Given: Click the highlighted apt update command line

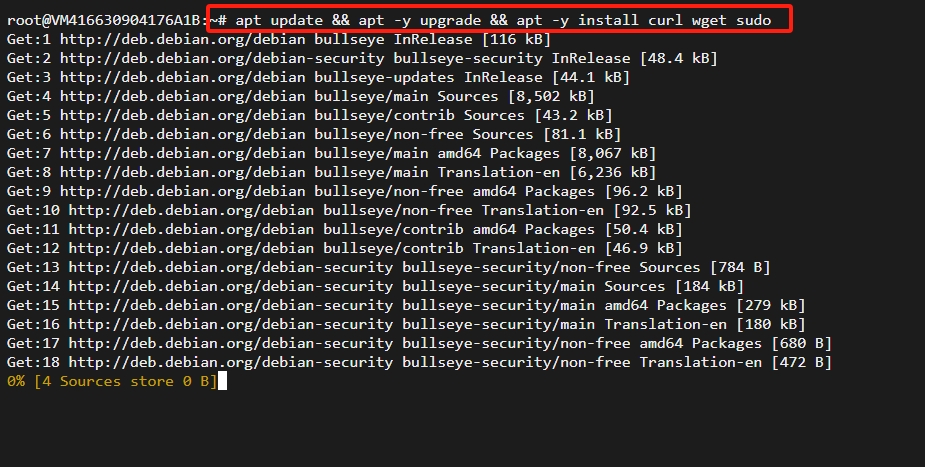Looking at the screenshot, I should click(x=500, y=19).
